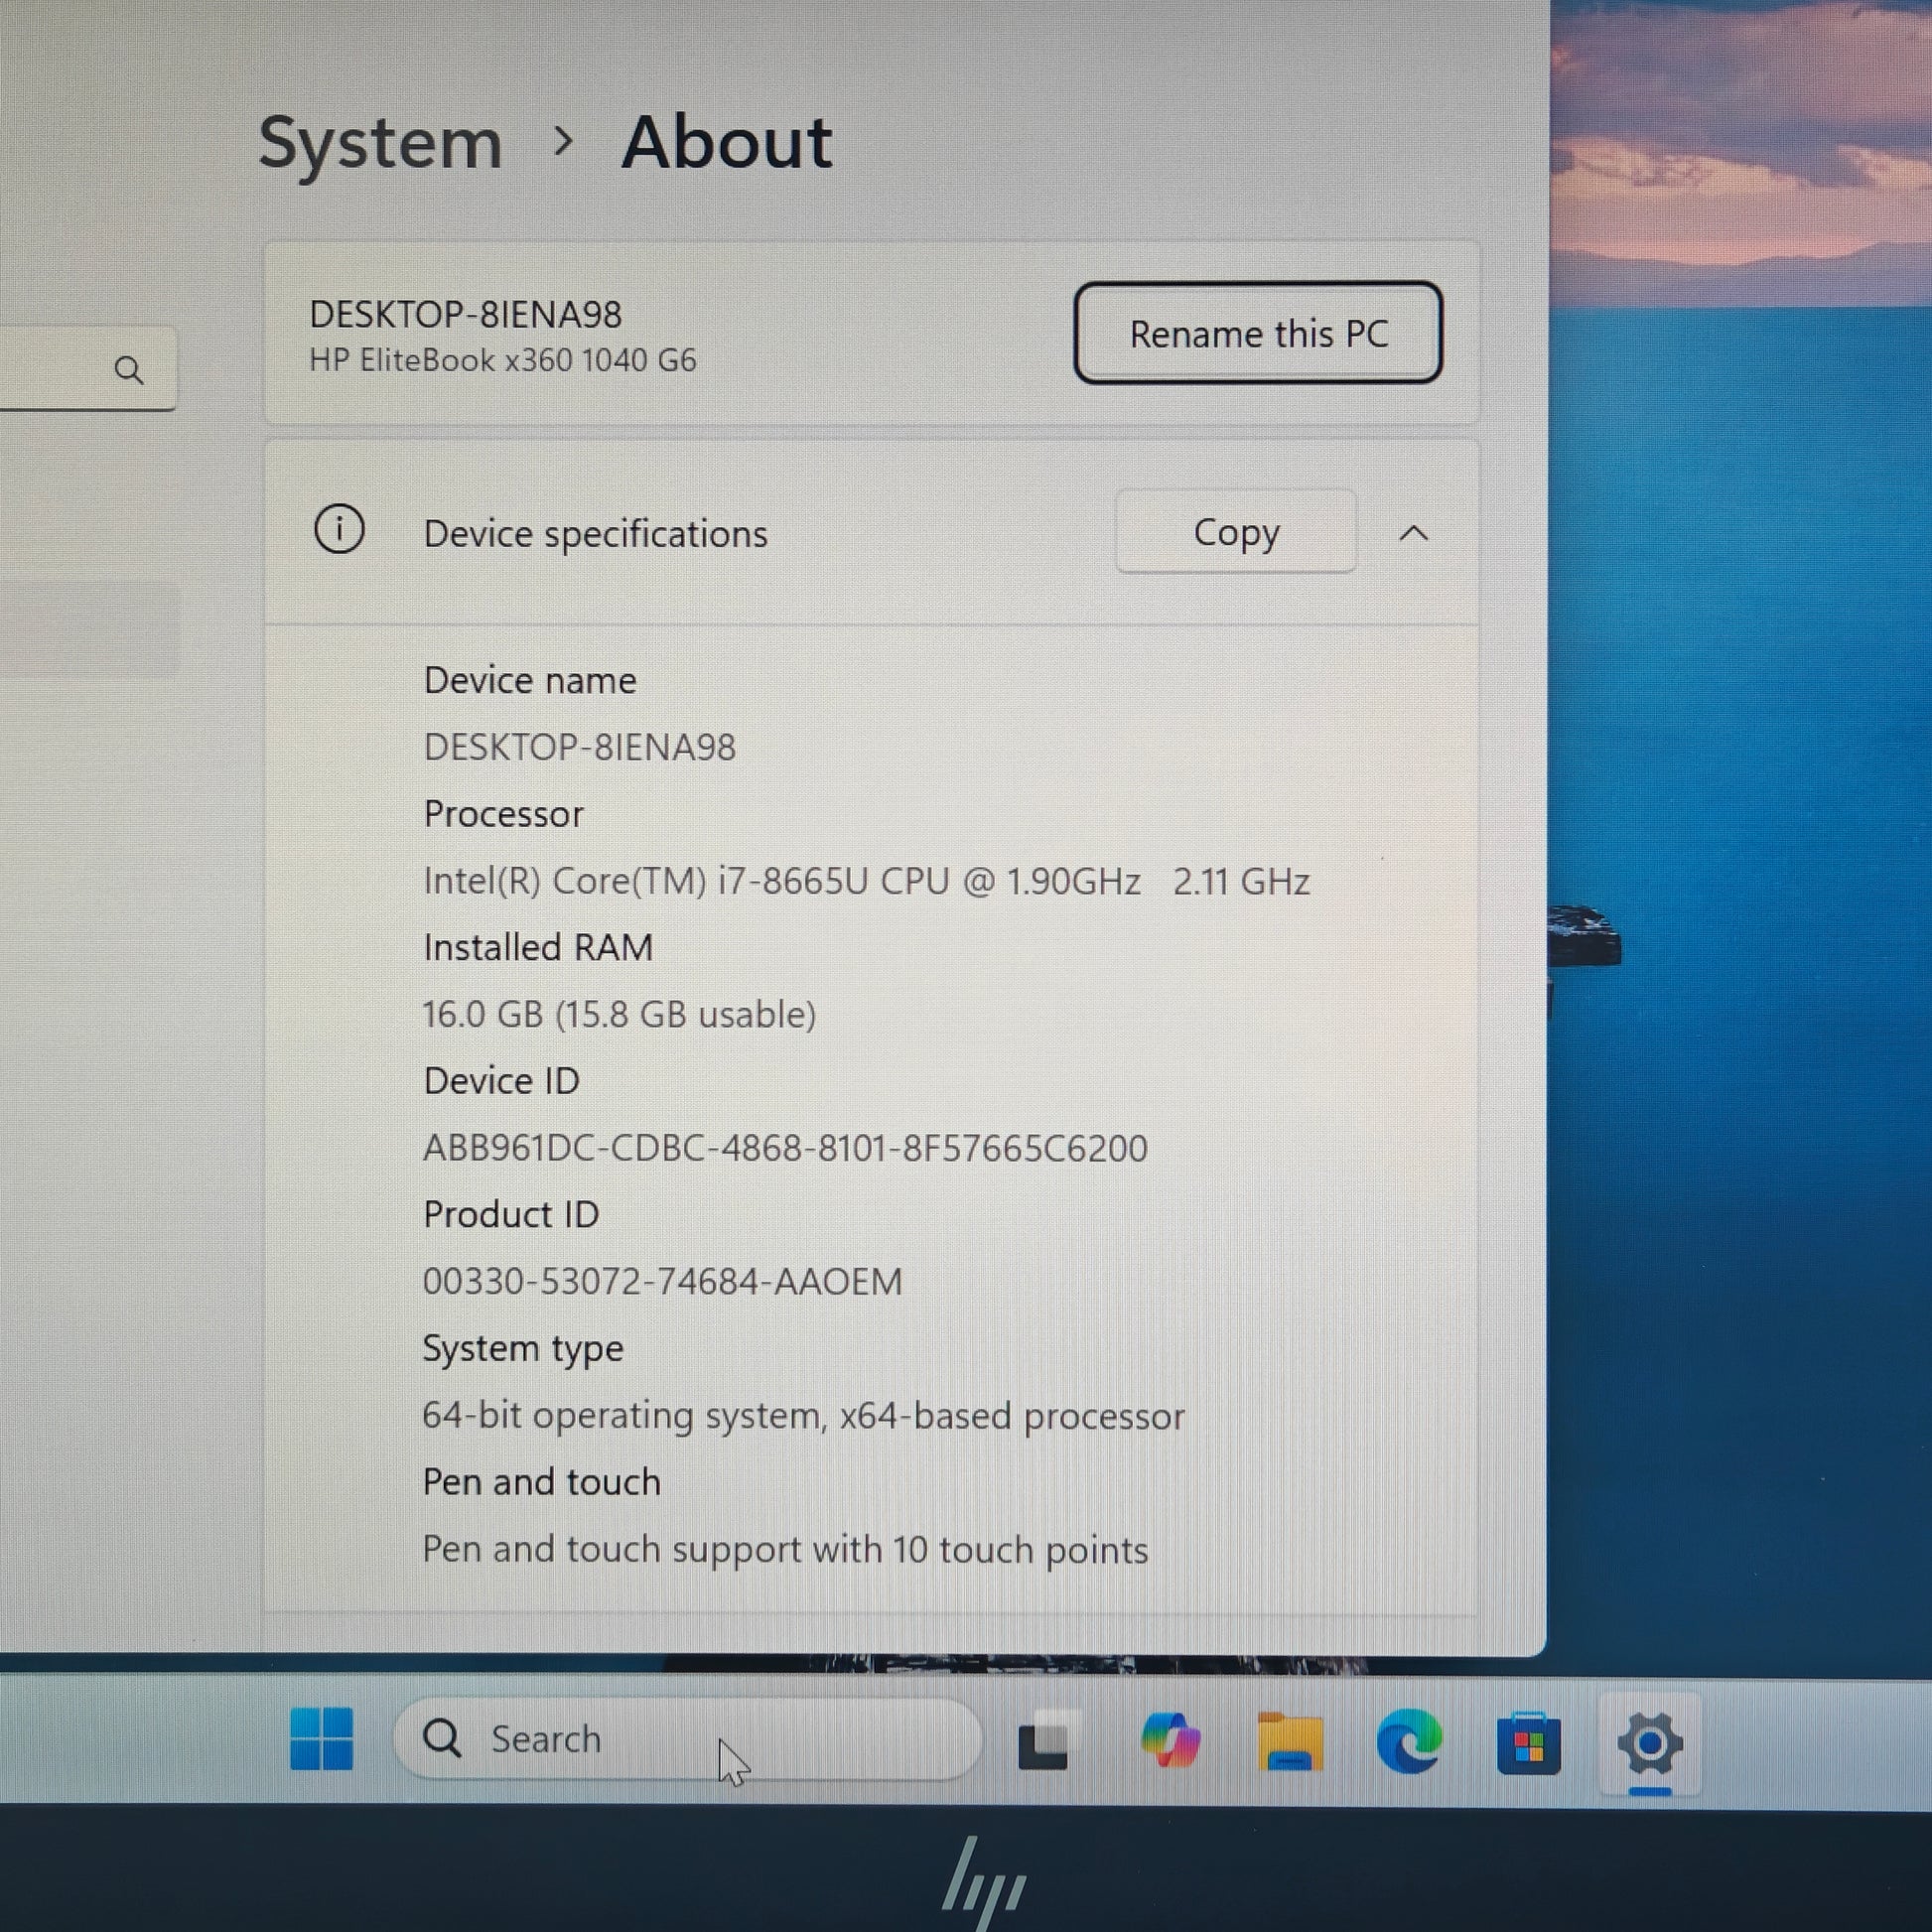Click the Processor label
The image size is (1932, 1932).
503,814
